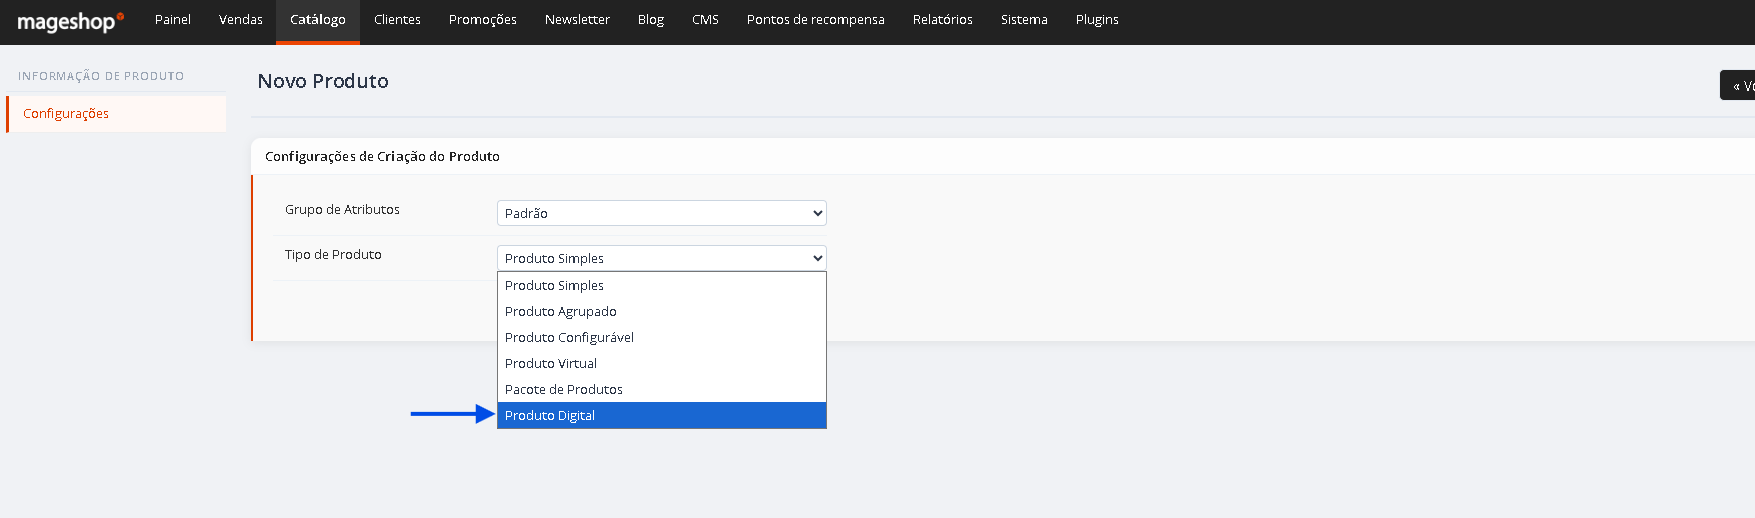
Task: Open the Painel menu
Action: (173, 20)
